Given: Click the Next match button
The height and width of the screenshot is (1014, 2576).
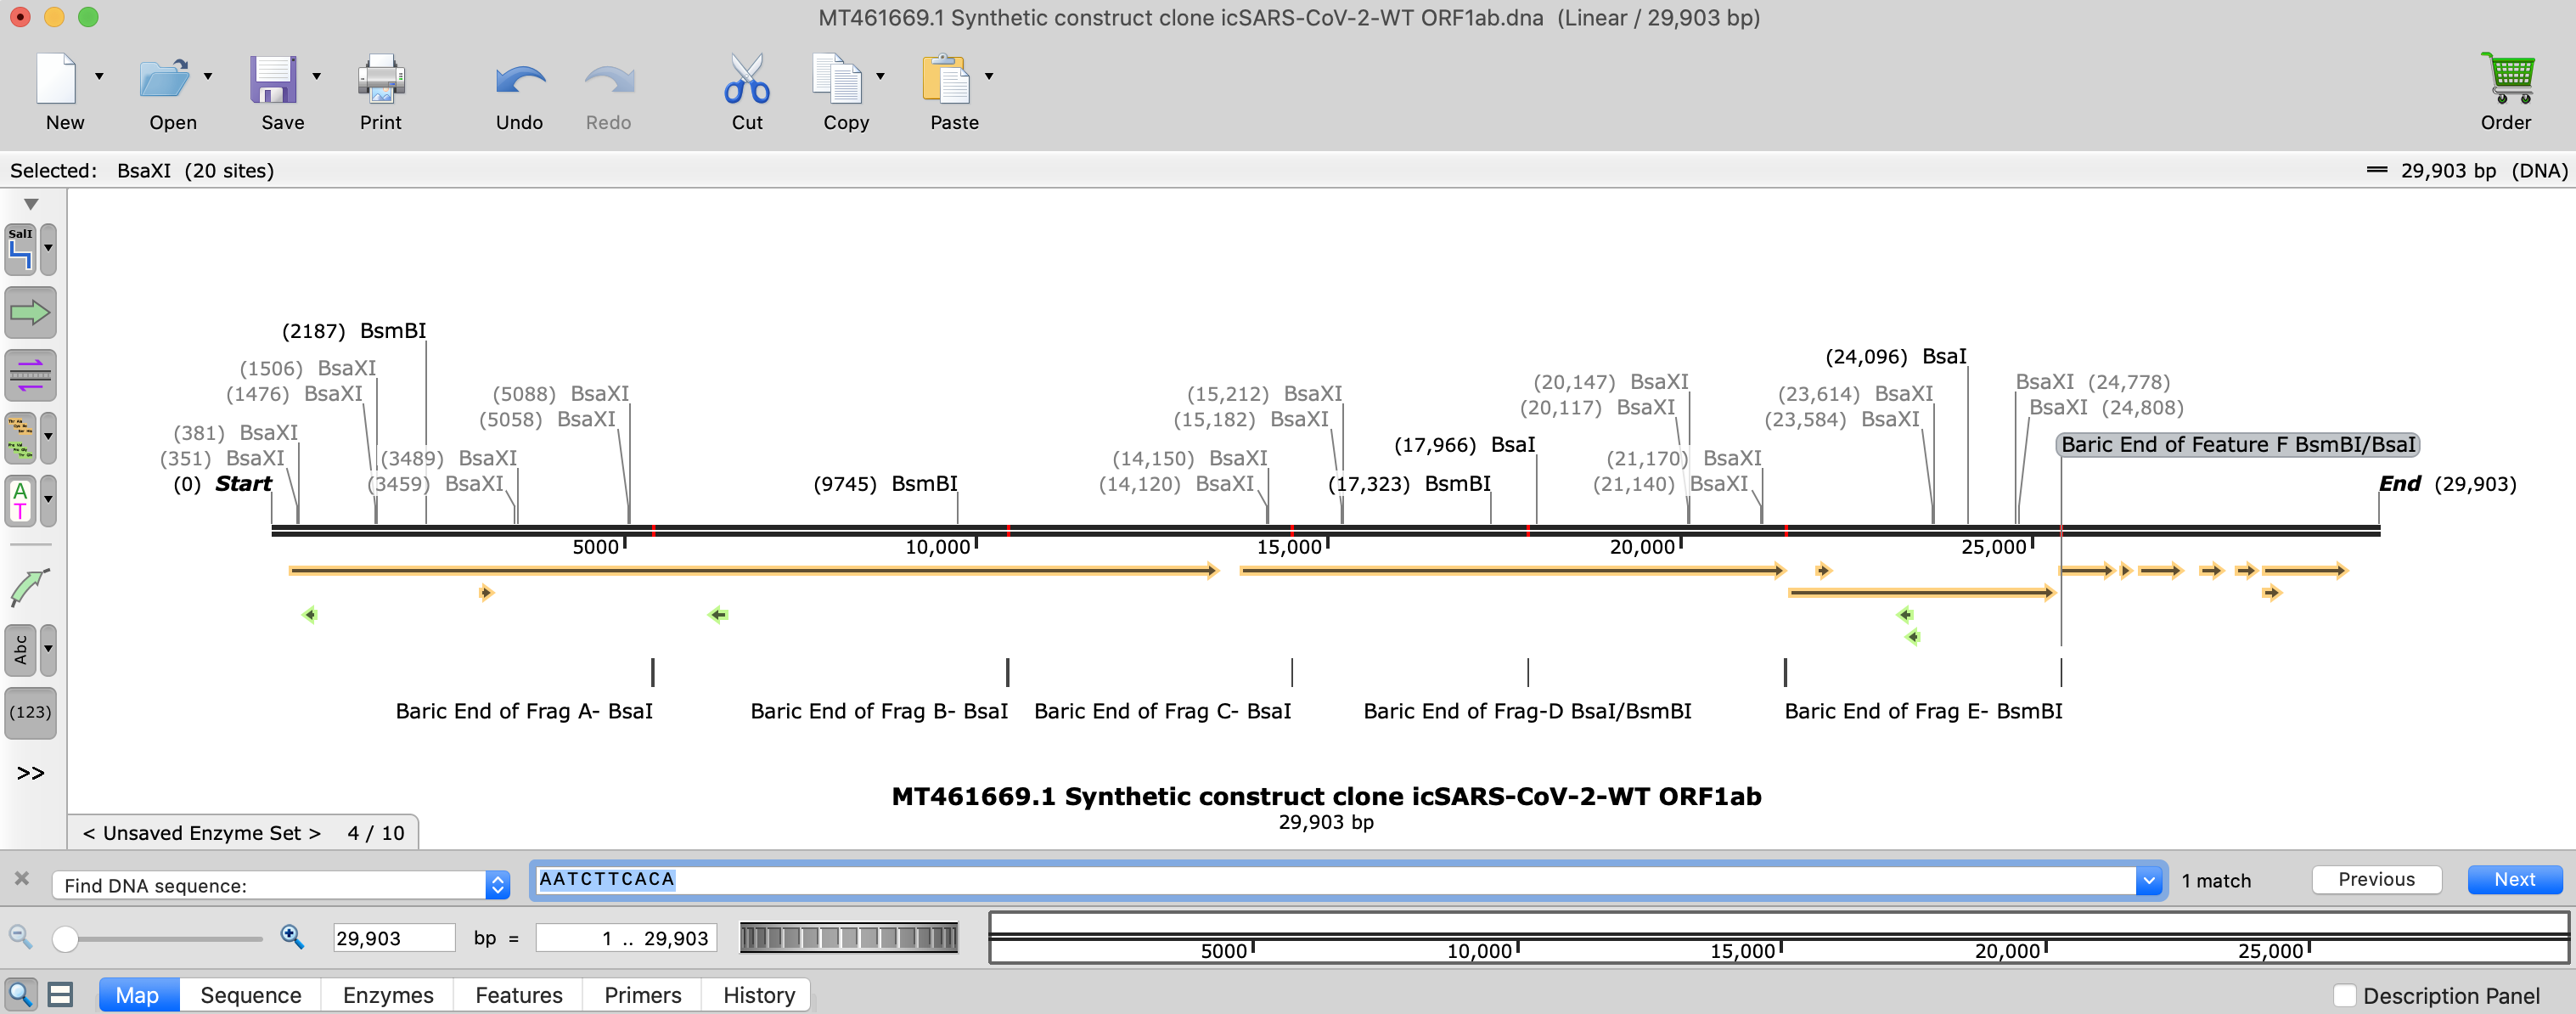Looking at the screenshot, I should pos(2513,879).
